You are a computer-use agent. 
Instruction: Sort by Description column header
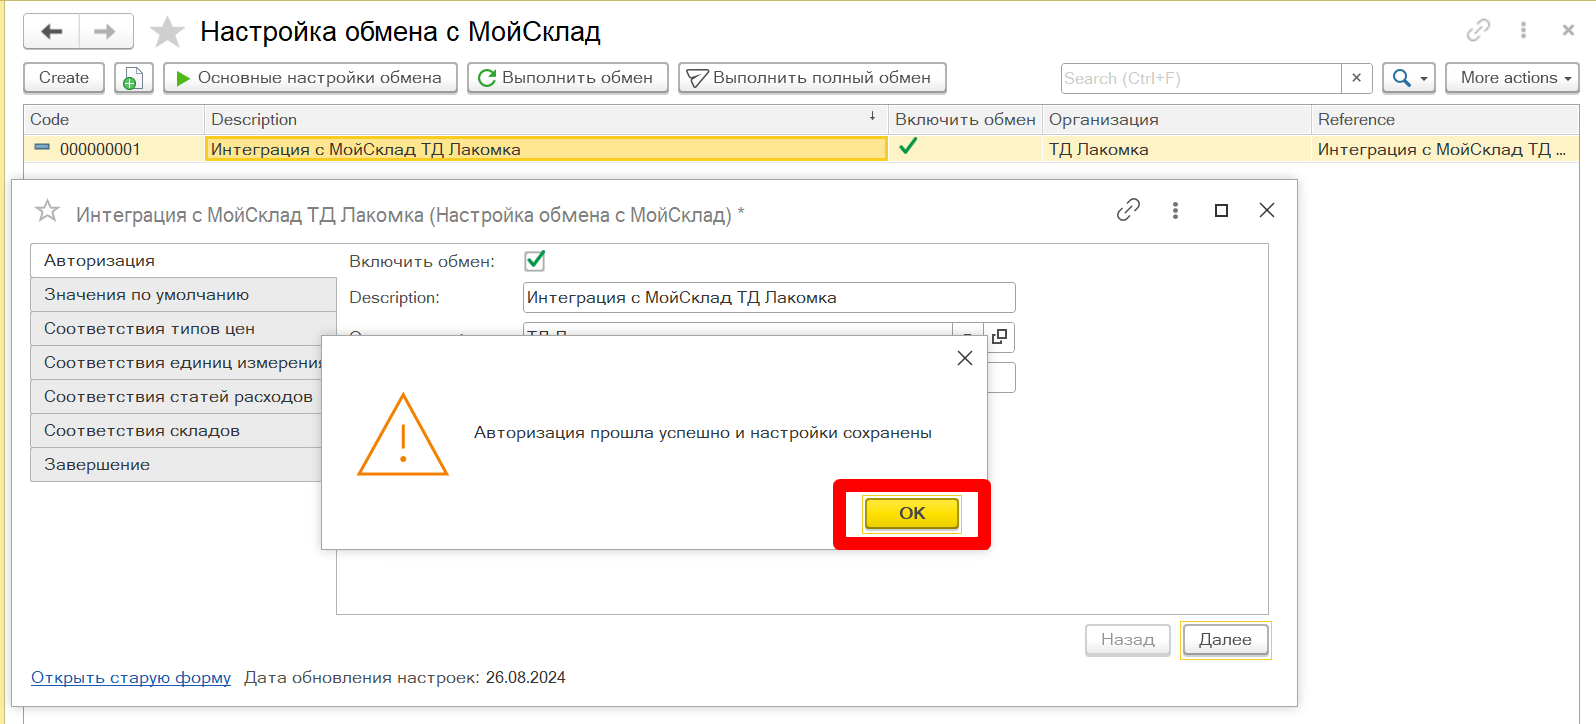[546, 119]
